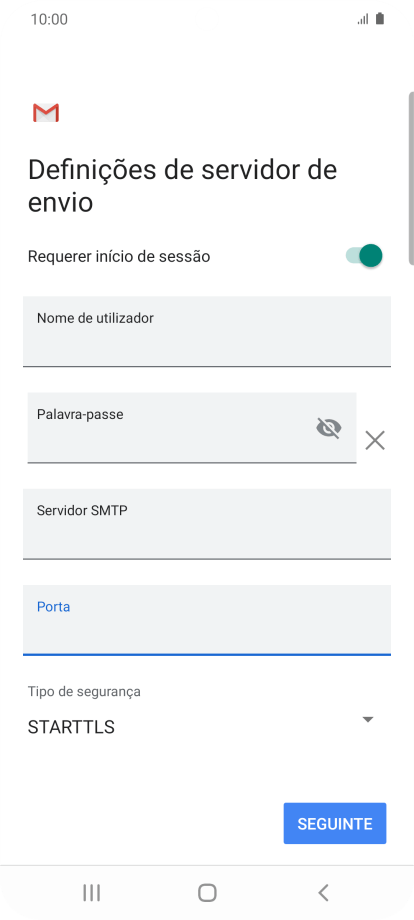
Task: Tap the clock showing 10:00
Action: tap(49, 19)
